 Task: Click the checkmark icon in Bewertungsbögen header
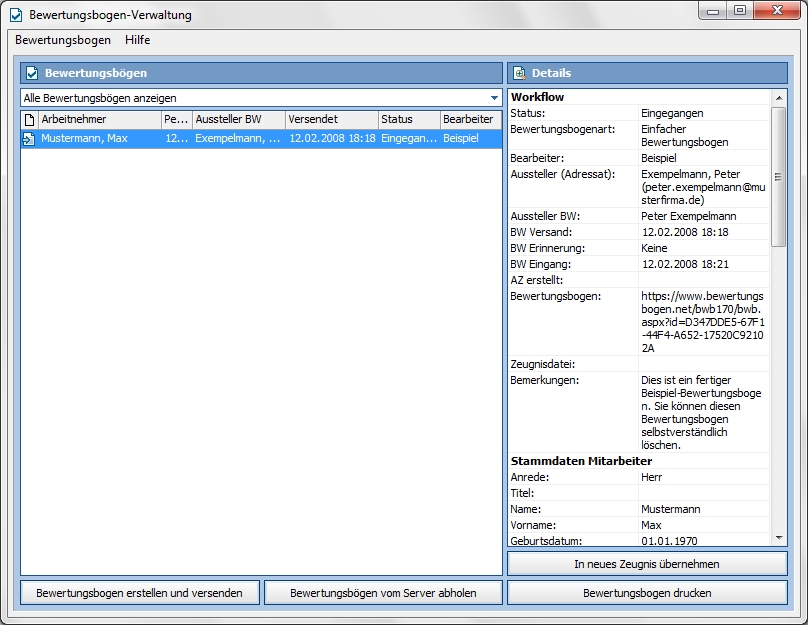coord(32,73)
